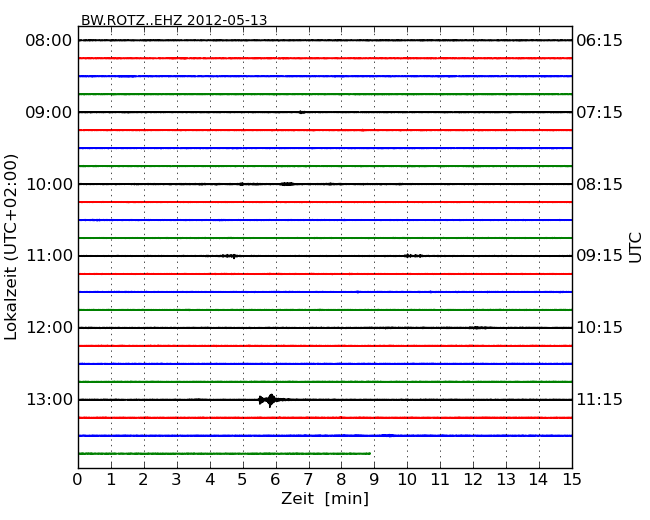Click the x-axis tick label "7"
This screenshot has width=650, height=520.
coord(308,480)
